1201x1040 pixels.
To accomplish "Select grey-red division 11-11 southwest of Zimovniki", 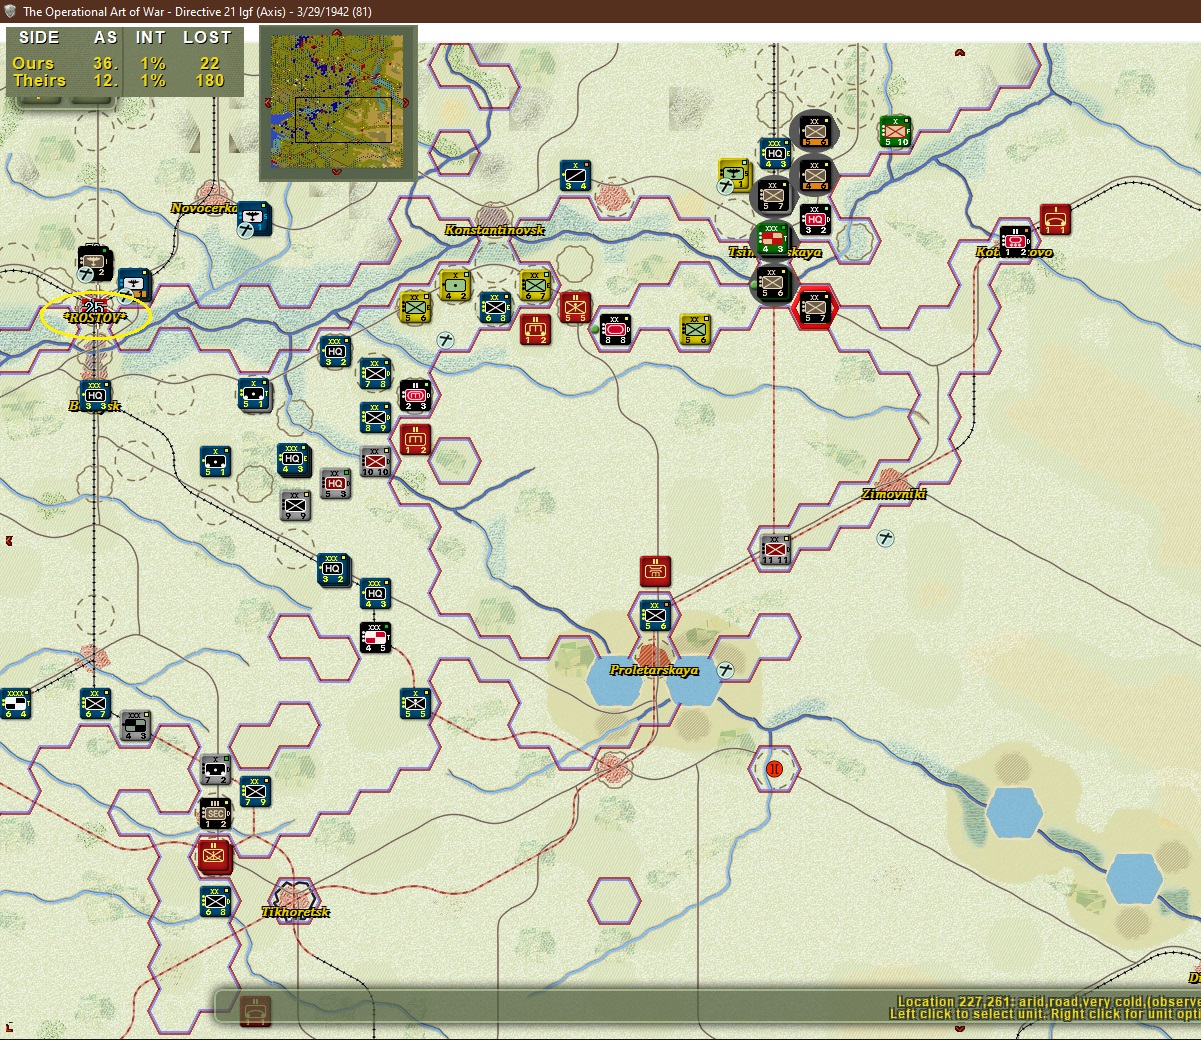I will 775,549.
